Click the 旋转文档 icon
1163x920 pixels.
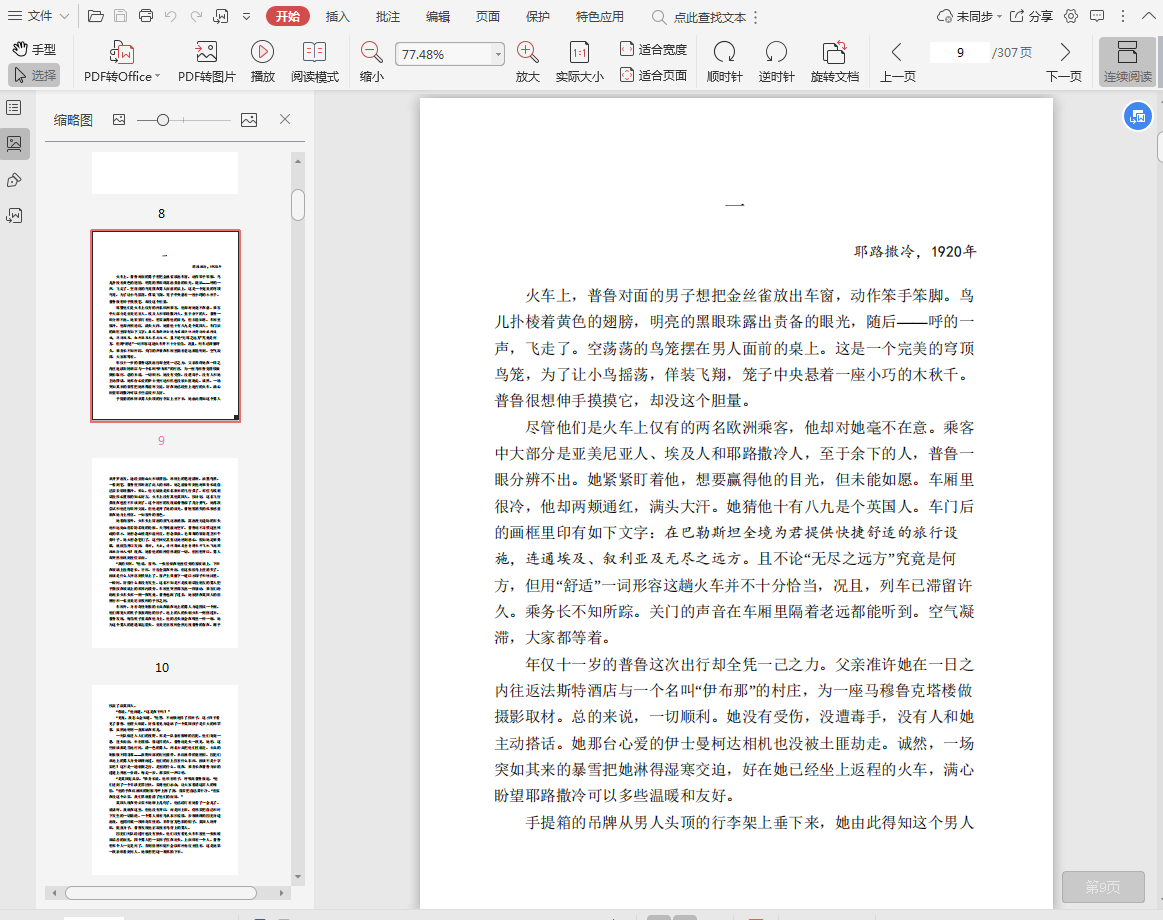(834, 52)
